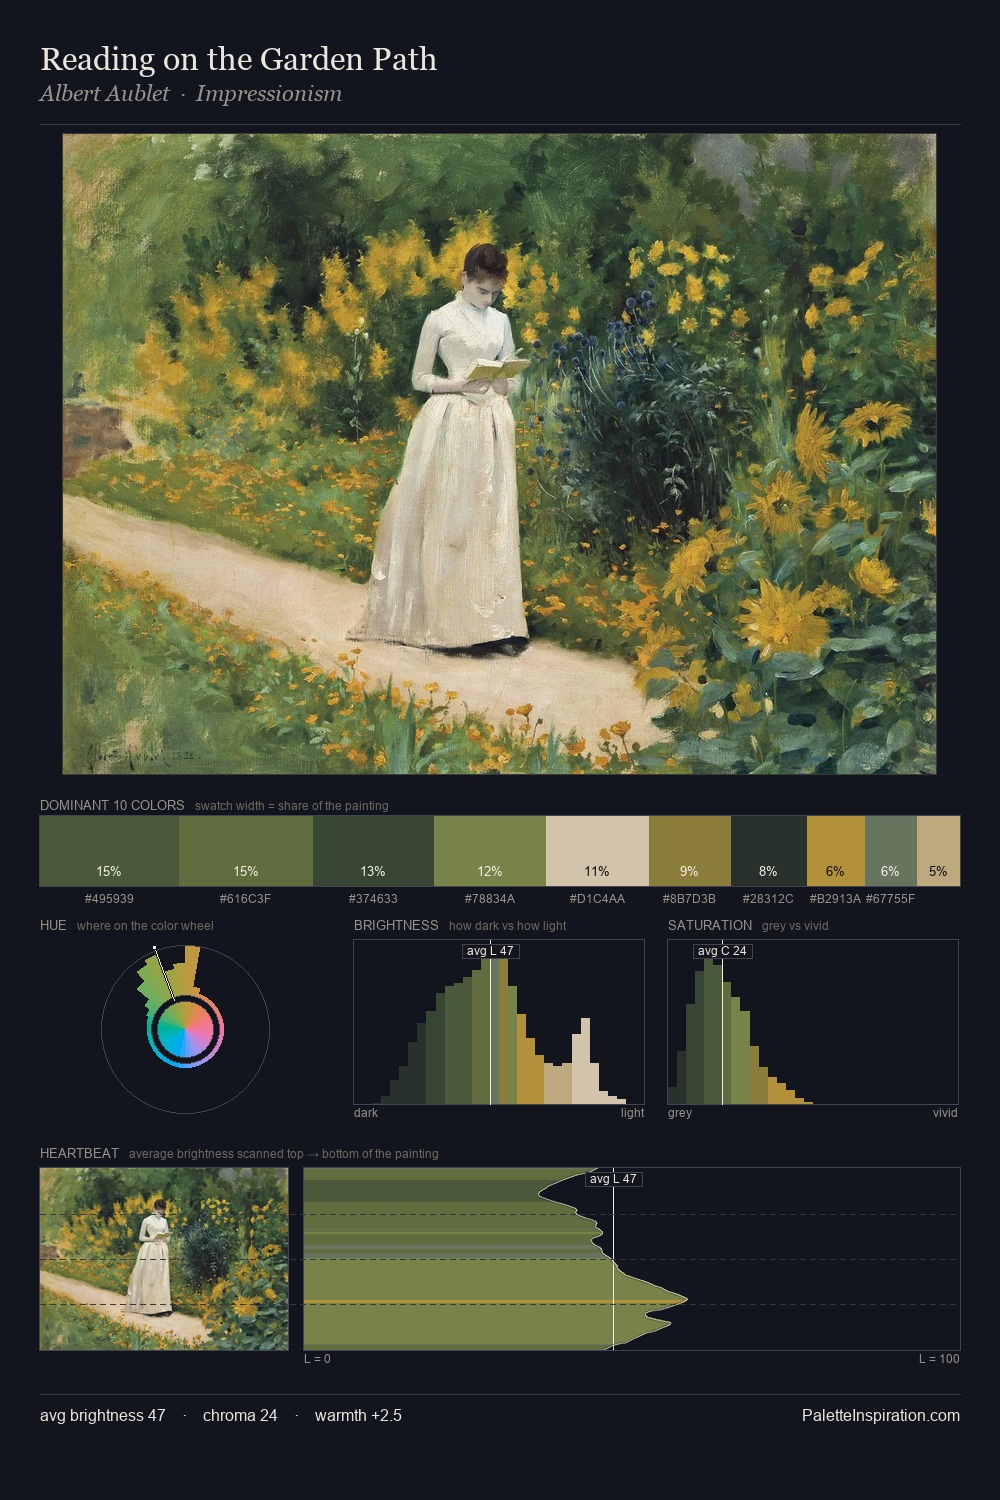Viewport: 1000px width, 1500px height.
Task: Click the hex code #28312C
Action: 768,899
